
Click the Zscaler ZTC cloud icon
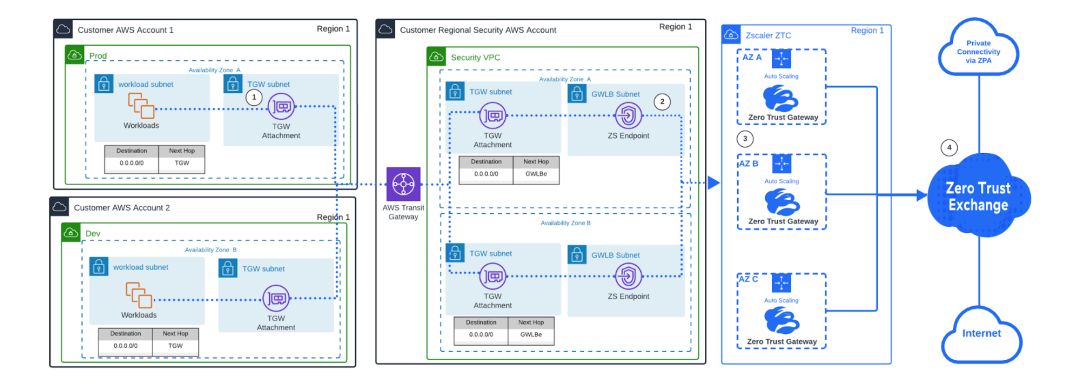pyautogui.click(x=730, y=34)
